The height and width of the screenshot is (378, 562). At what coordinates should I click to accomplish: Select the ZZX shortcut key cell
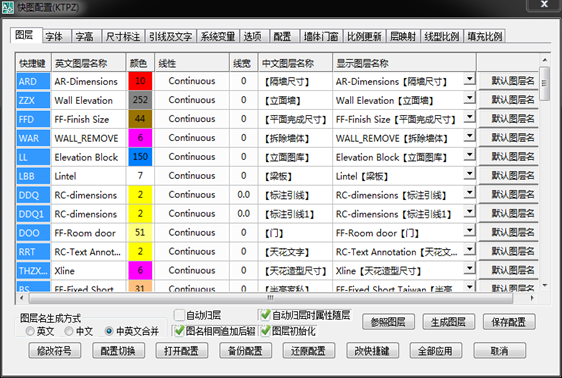pos(33,100)
